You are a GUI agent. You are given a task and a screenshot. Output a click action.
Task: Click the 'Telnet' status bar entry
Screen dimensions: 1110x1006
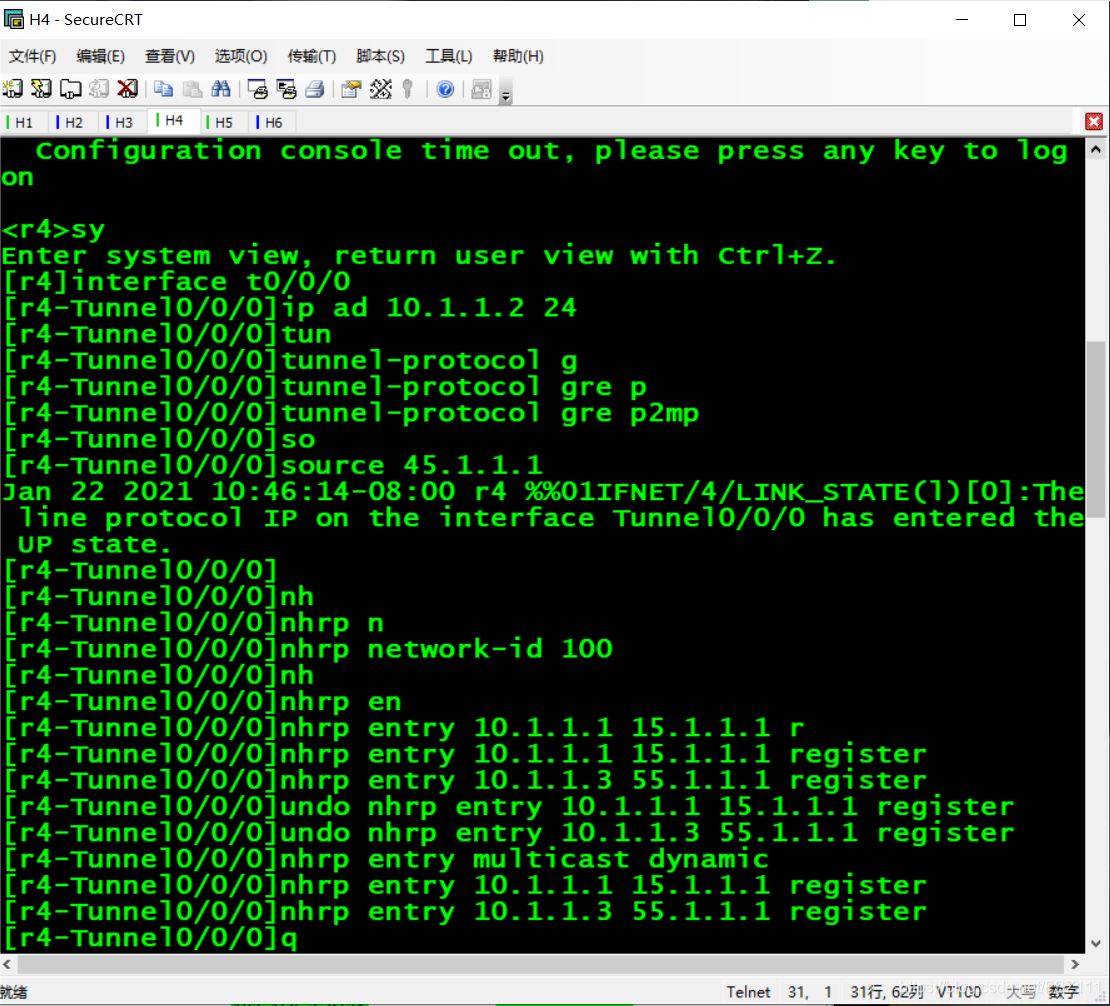click(748, 992)
